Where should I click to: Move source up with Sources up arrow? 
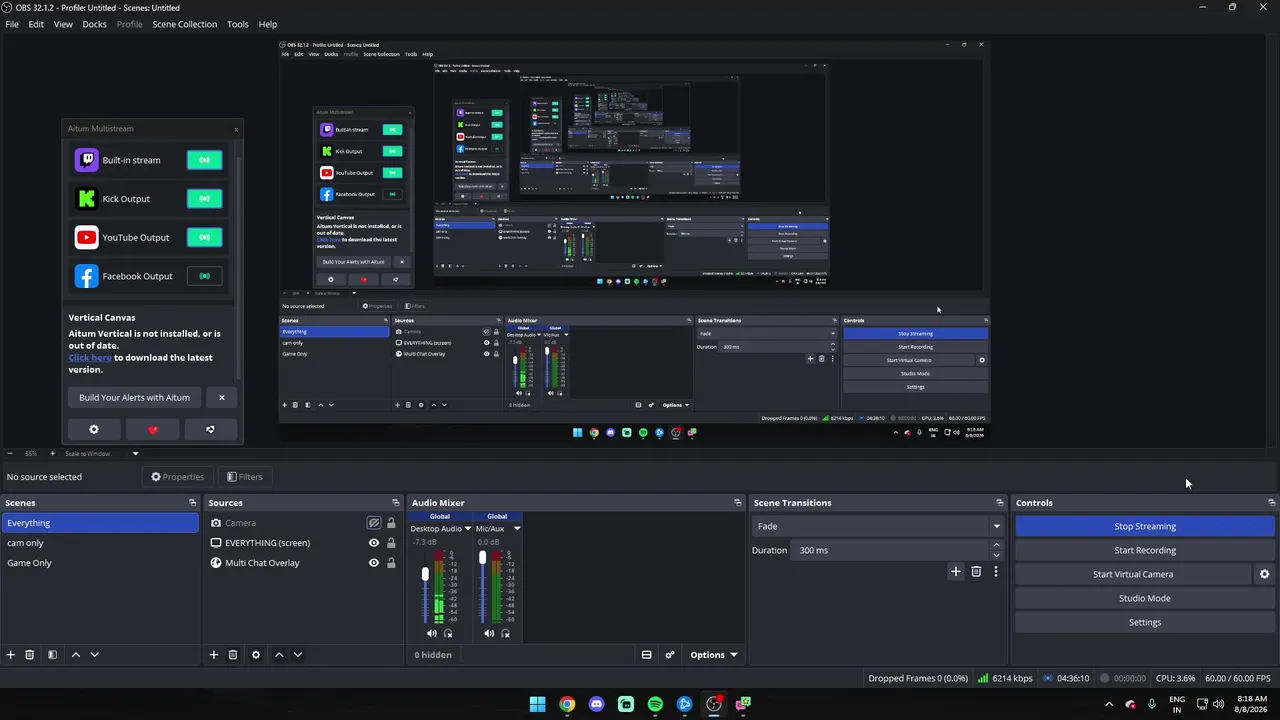click(279, 655)
